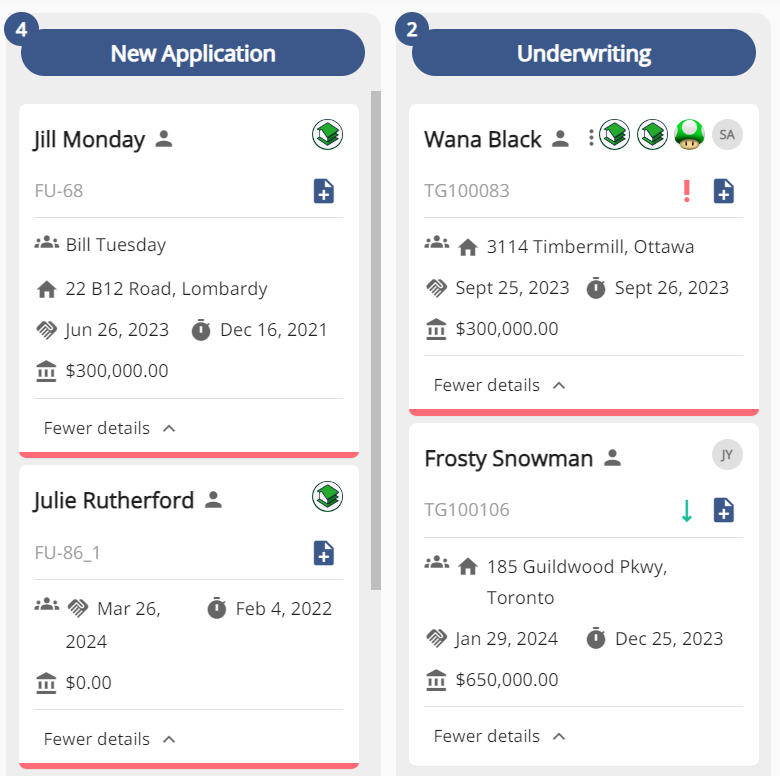Select the Underwriting column header

coord(584,53)
